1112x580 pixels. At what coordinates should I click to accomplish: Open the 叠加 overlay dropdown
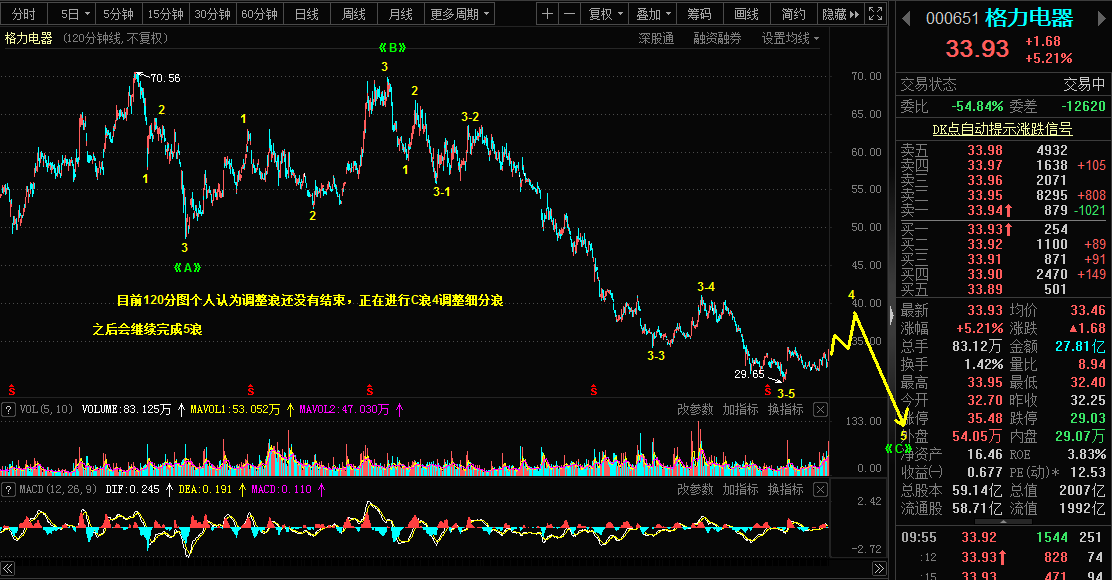pyautogui.click(x=653, y=13)
